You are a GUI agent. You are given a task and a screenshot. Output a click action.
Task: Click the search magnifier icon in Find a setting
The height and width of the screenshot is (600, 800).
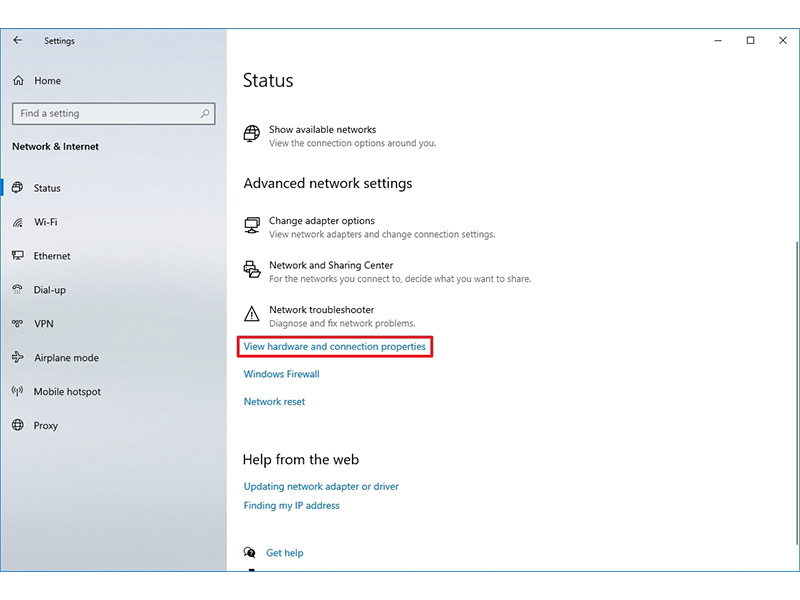point(205,113)
